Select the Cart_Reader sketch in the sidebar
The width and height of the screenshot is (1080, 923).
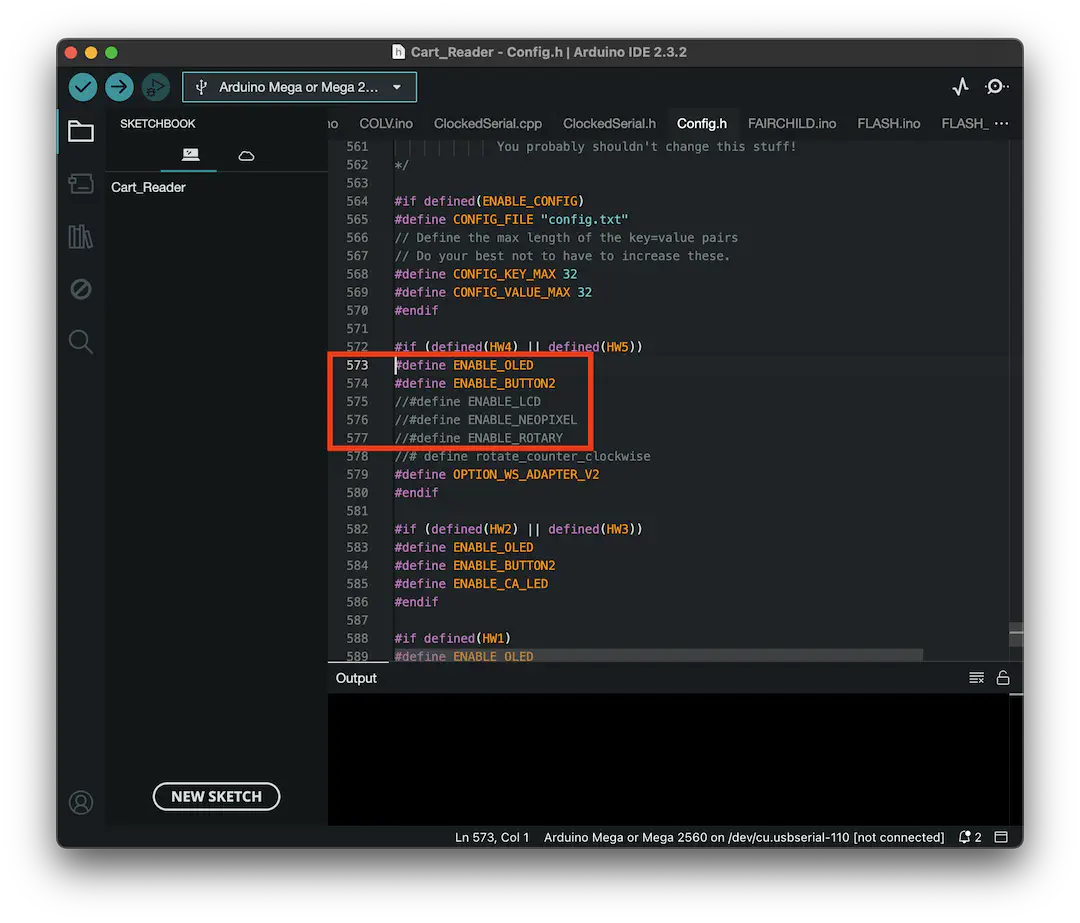(x=147, y=187)
